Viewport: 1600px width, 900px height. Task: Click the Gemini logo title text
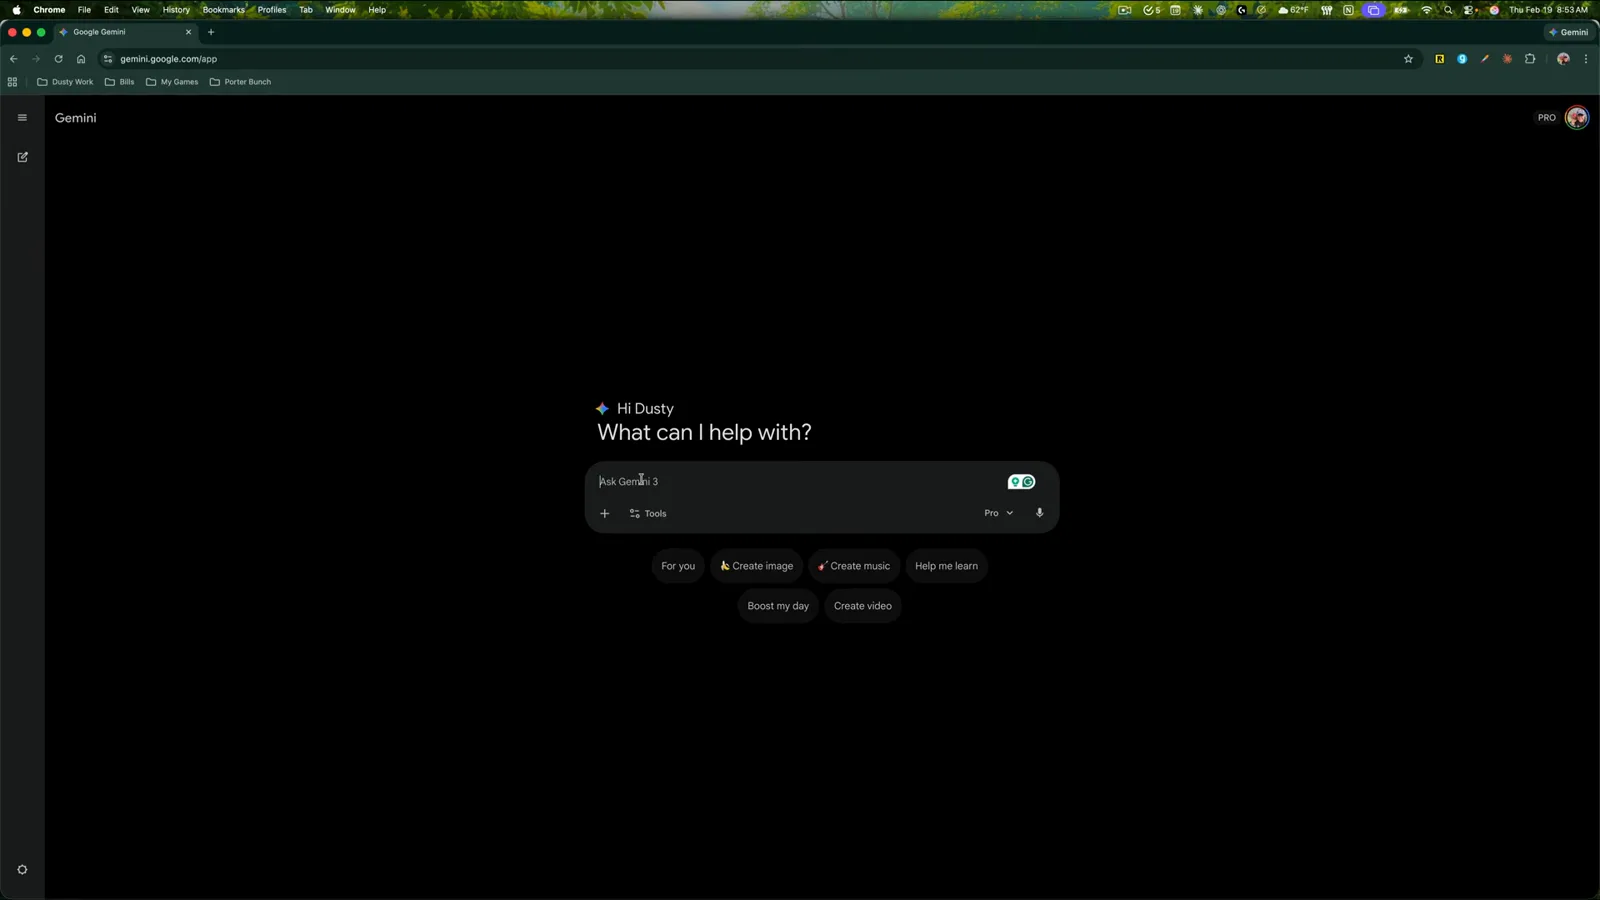point(76,118)
